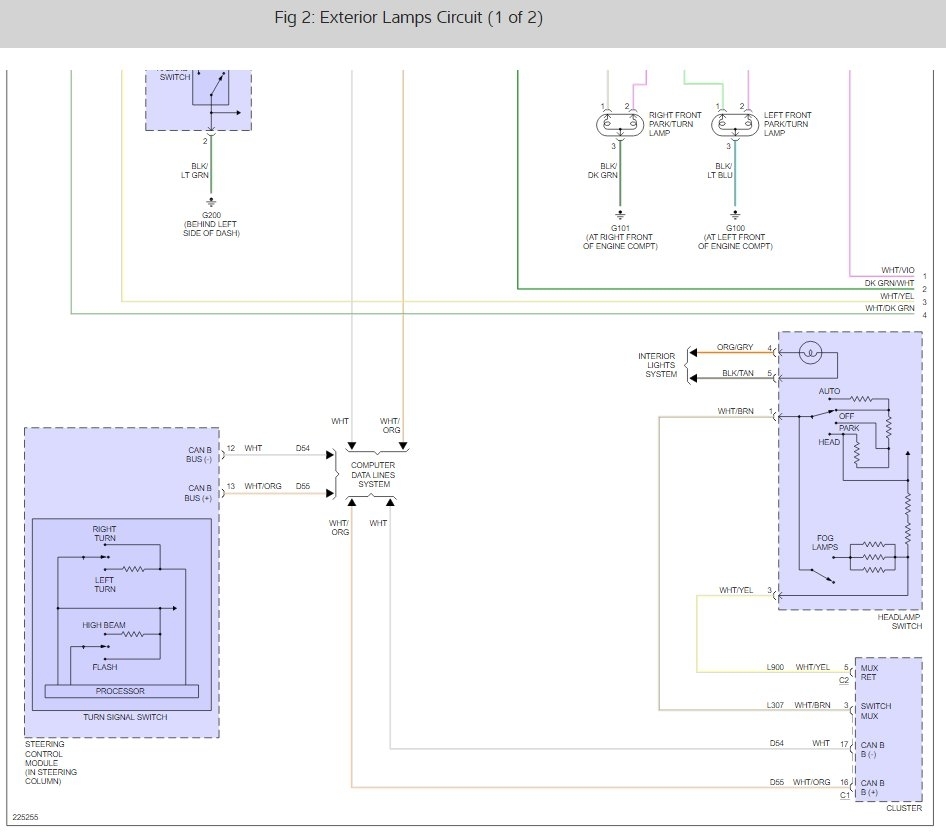
Task: Click the HIGH BEAM resistor symbol
Action: pos(132,634)
